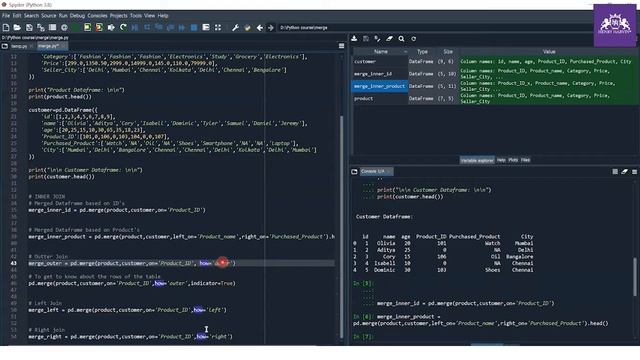
Task: Select customer variable row
Action: [495, 62]
